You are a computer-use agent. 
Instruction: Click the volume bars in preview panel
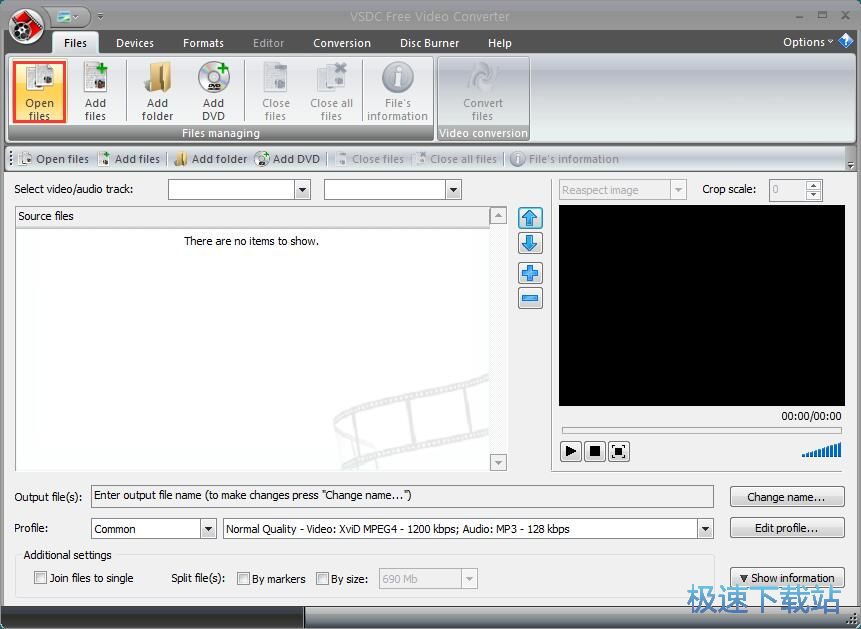(821, 451)
